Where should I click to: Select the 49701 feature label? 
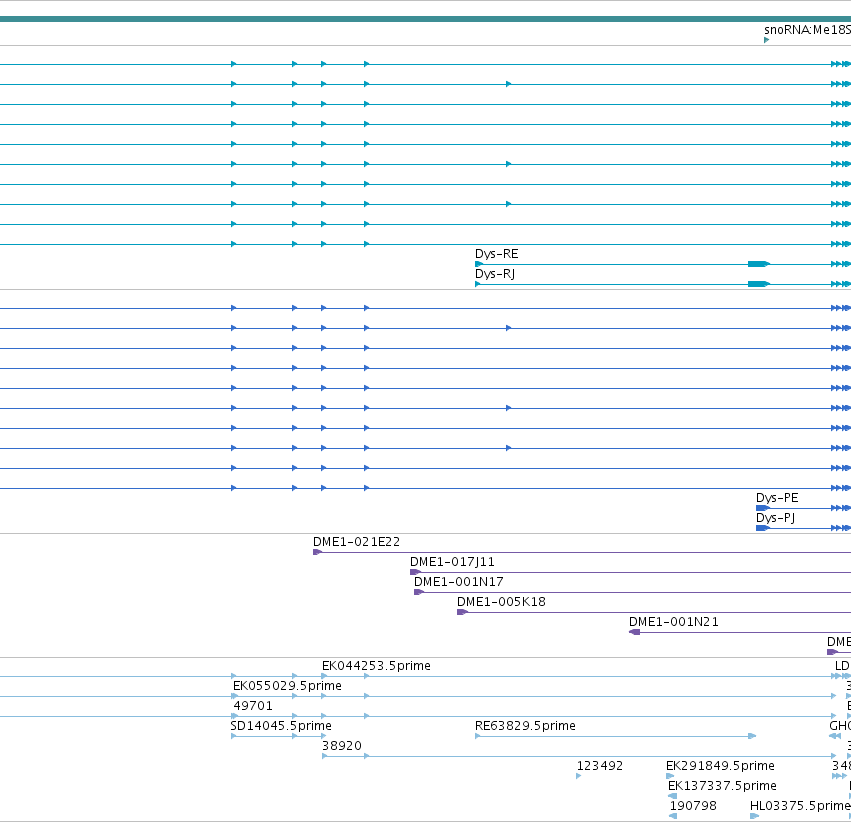point(253,706)
